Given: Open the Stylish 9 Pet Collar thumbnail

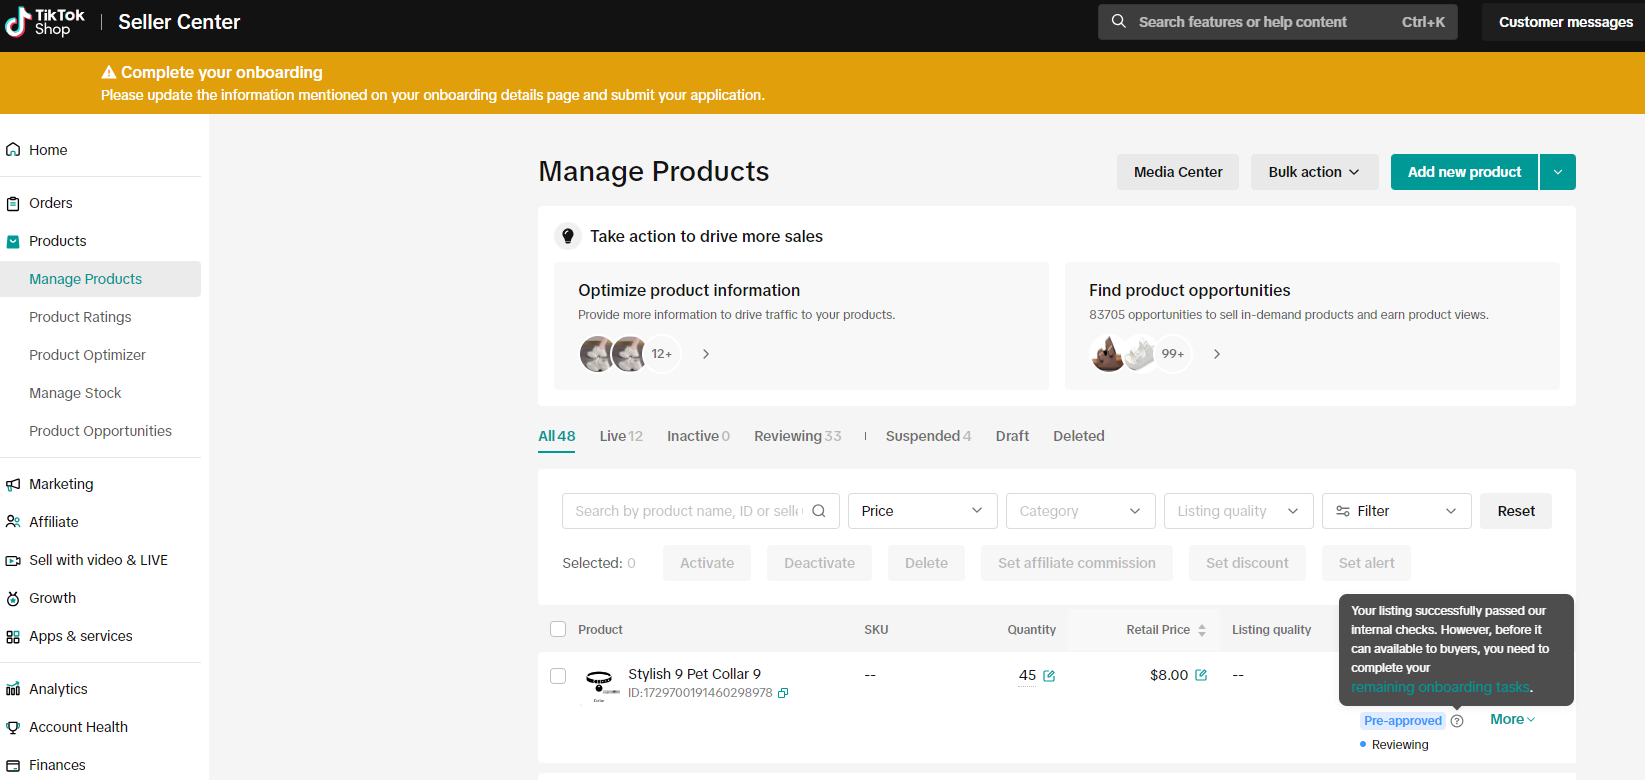Looking at the screenshot, I should click(x=599, y=683).
